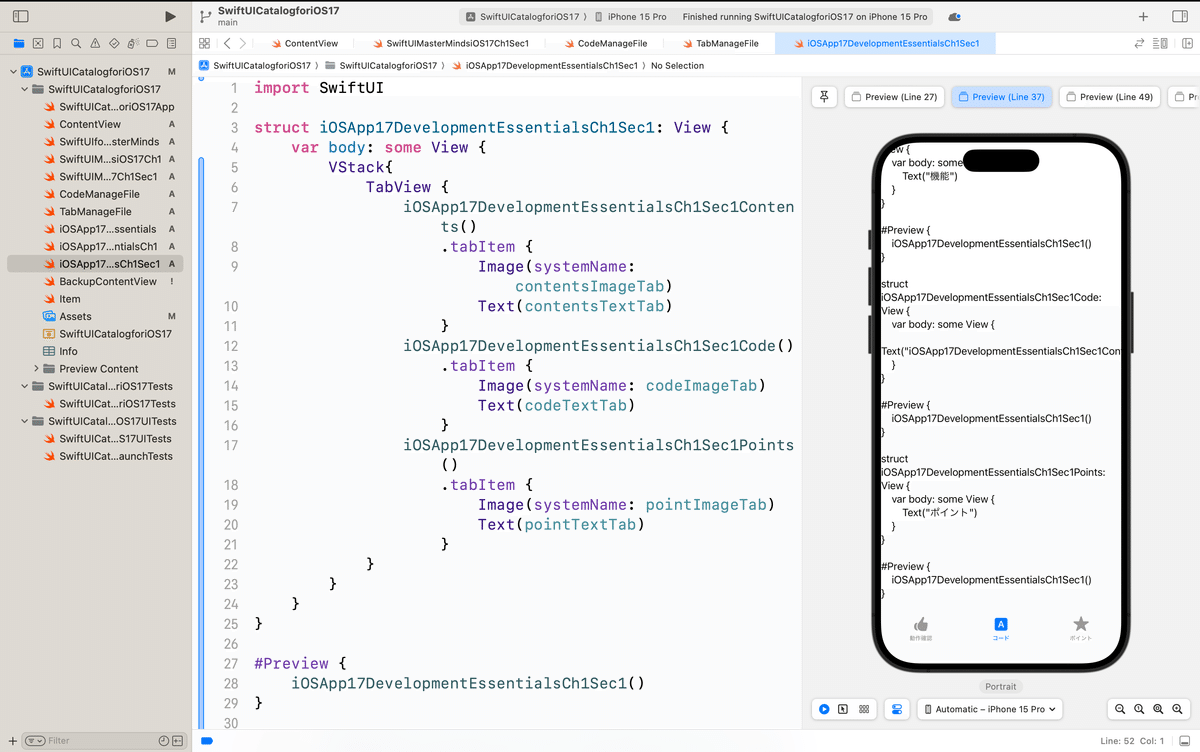
Task: Toggle the navigator sidebar
Action: (x=20, y=17)
